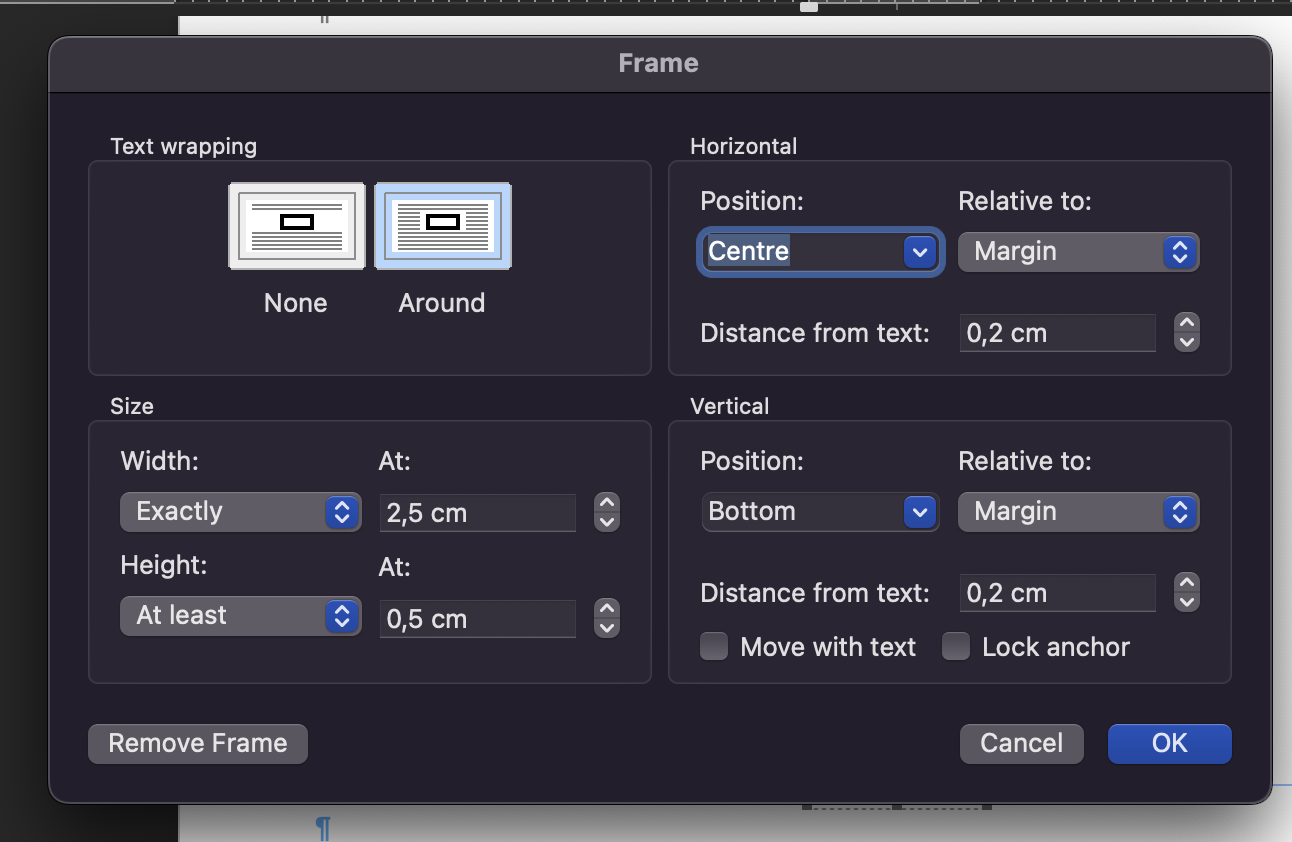Increase horizontal distance from text with stepper
This screenshot has height=842, width=1292.
(1186, 324)
